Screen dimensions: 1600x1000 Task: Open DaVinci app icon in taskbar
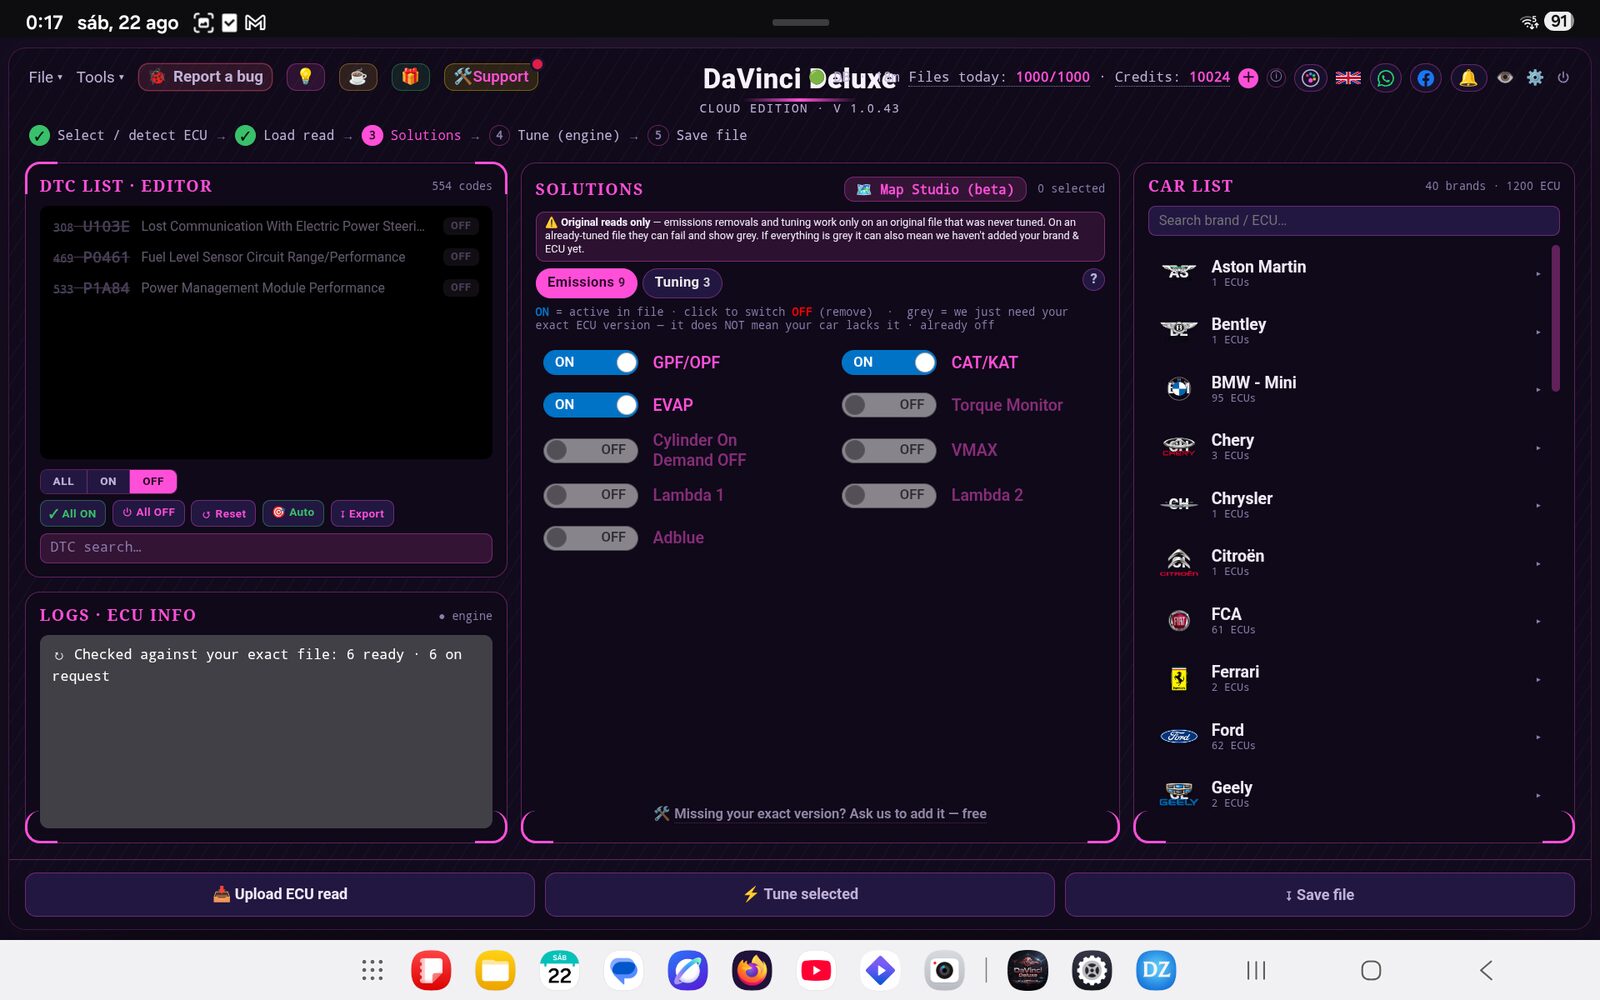(x=1028, y=970)
